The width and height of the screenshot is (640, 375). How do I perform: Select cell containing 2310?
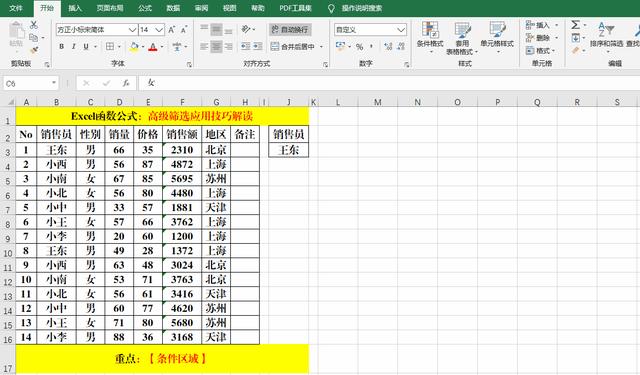182,150
